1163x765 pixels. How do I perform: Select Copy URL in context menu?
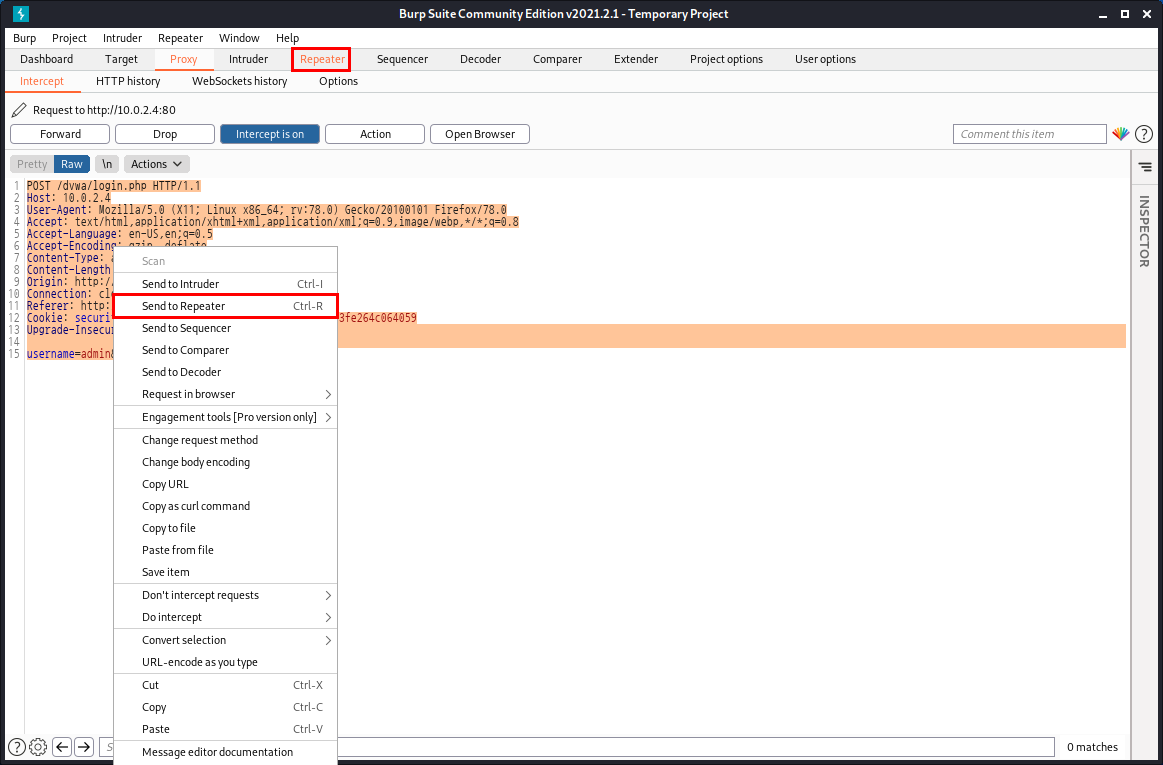coord(225,485)
